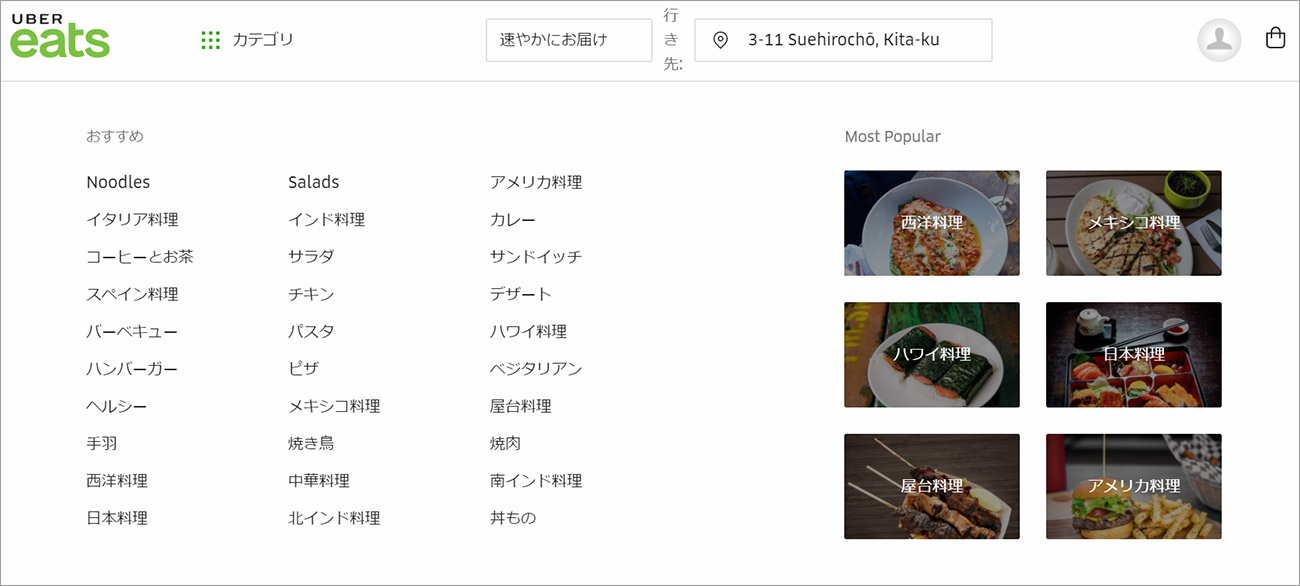Select 焼肉 category

pos(505,443)
